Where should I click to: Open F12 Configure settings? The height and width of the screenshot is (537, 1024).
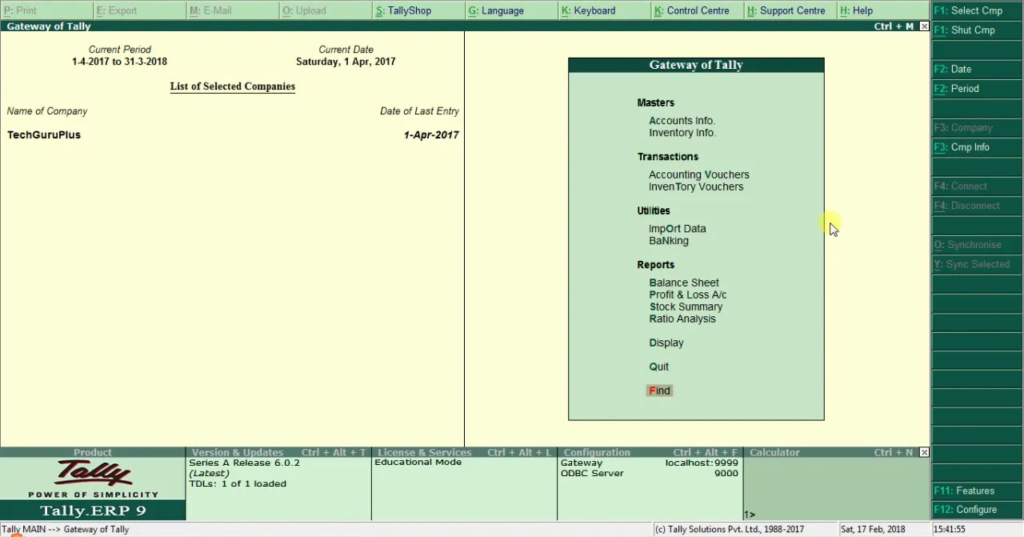tap(965, 510)
